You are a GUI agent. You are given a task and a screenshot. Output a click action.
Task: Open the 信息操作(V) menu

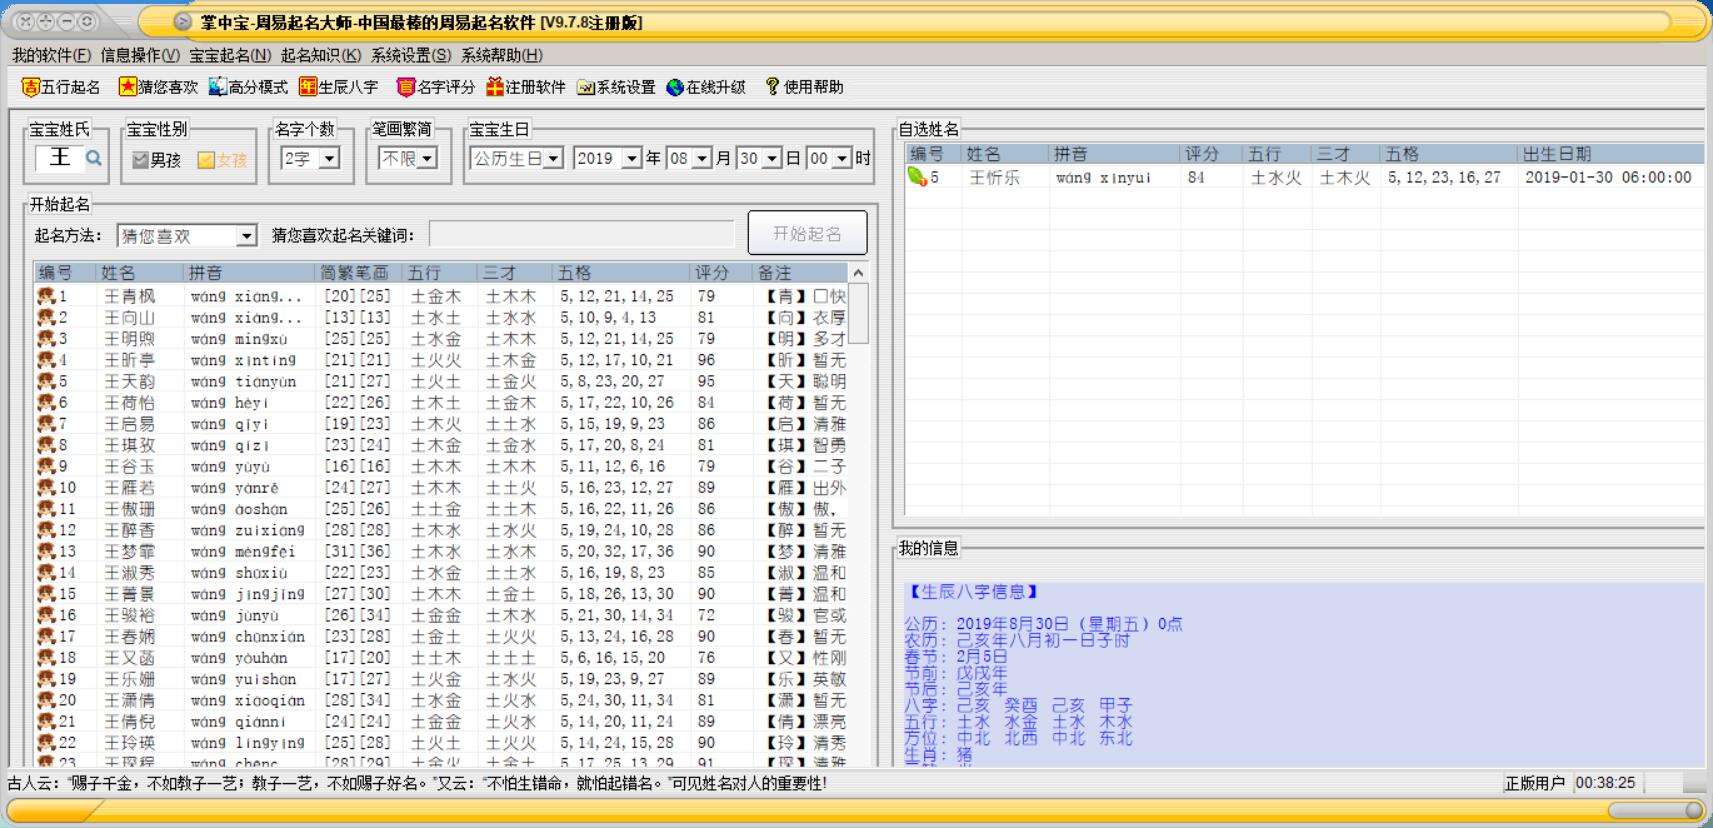point(140,55)
